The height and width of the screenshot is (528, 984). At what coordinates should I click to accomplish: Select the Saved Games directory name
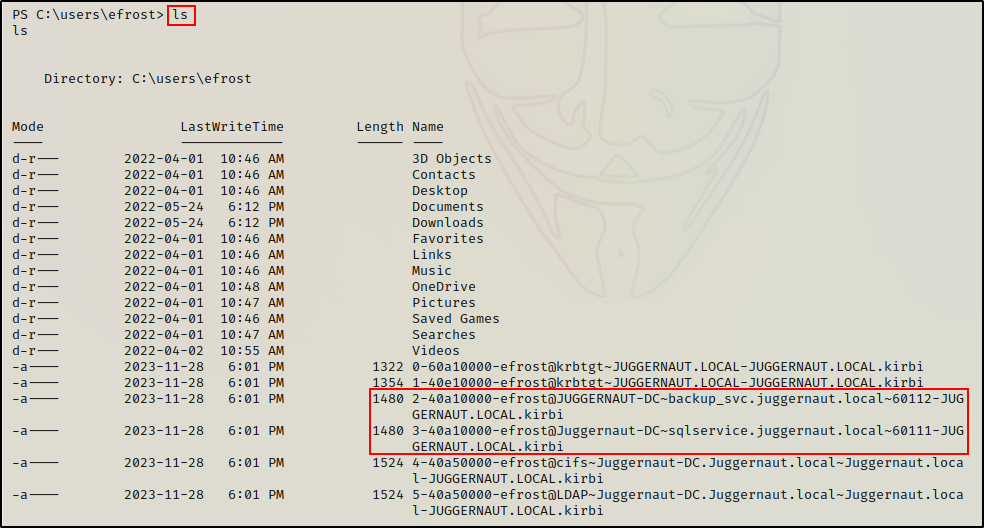[456, 319]
